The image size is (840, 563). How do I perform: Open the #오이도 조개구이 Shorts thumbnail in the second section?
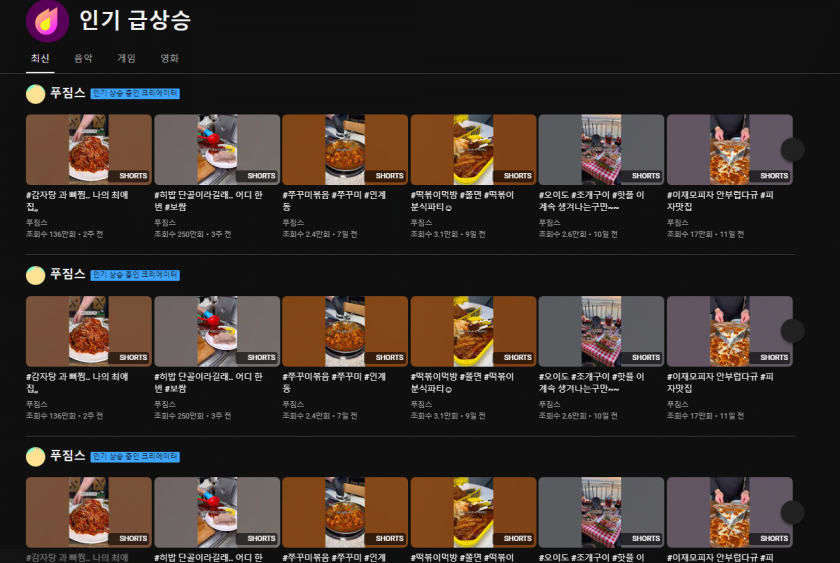pos(601,331)
